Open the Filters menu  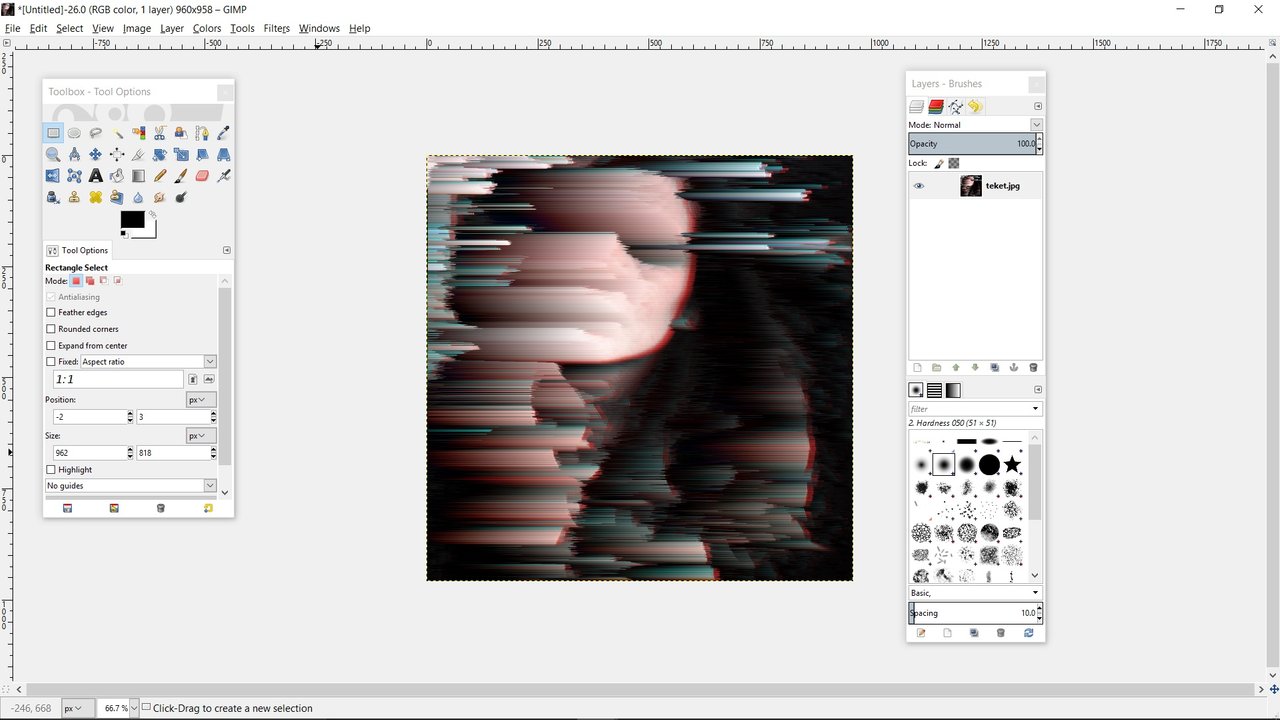[276, 28]
